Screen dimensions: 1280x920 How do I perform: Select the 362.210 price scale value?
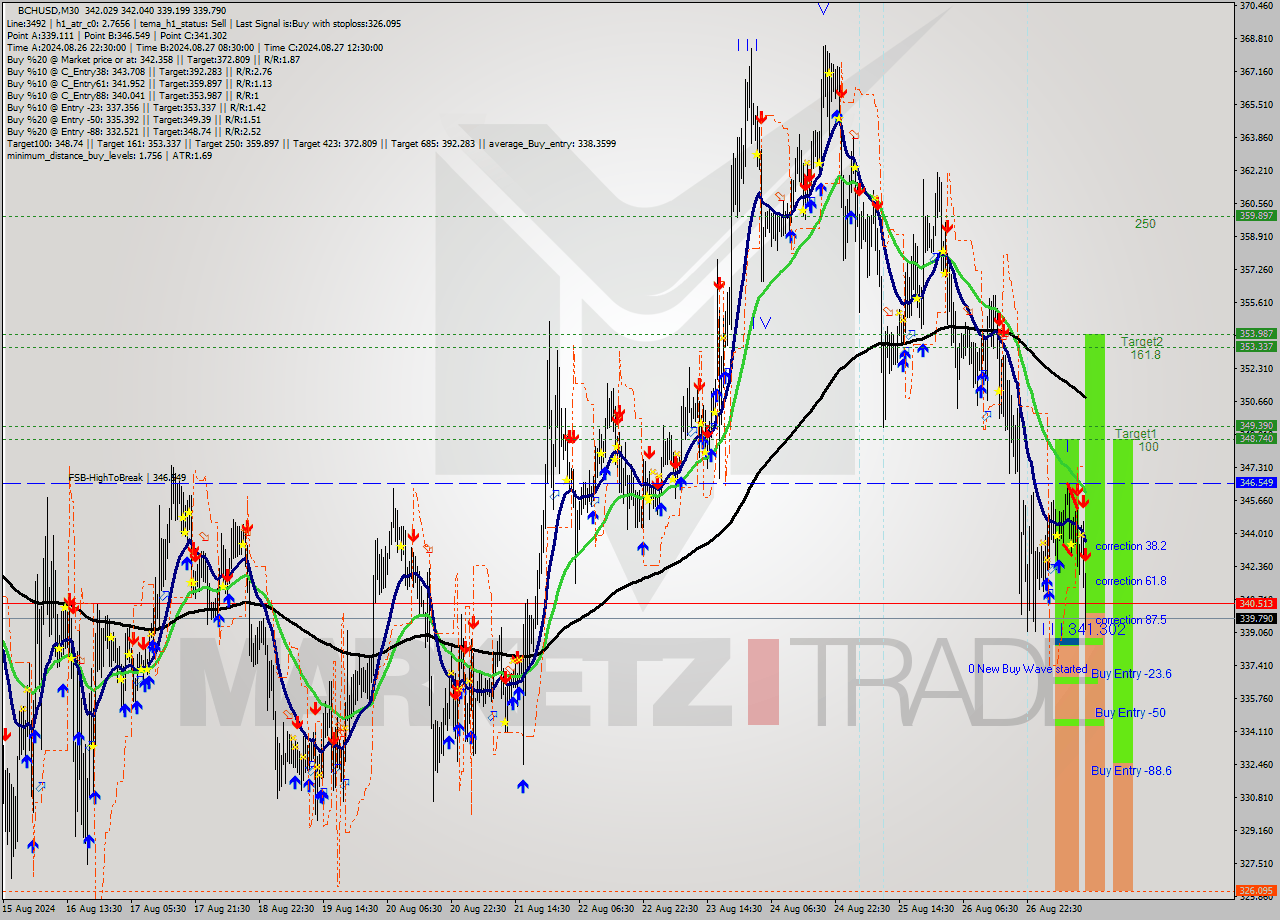coord(1256,171)
